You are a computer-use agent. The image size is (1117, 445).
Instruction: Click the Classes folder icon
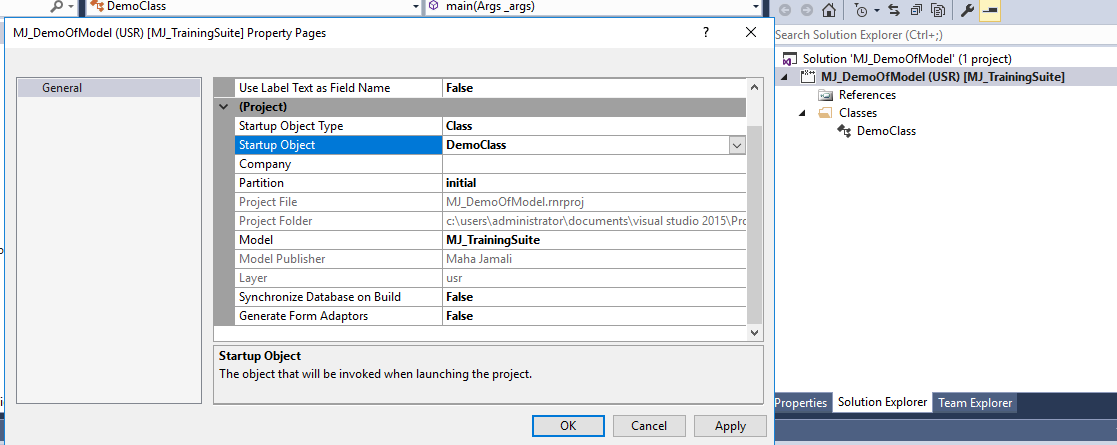click(826, 112)
